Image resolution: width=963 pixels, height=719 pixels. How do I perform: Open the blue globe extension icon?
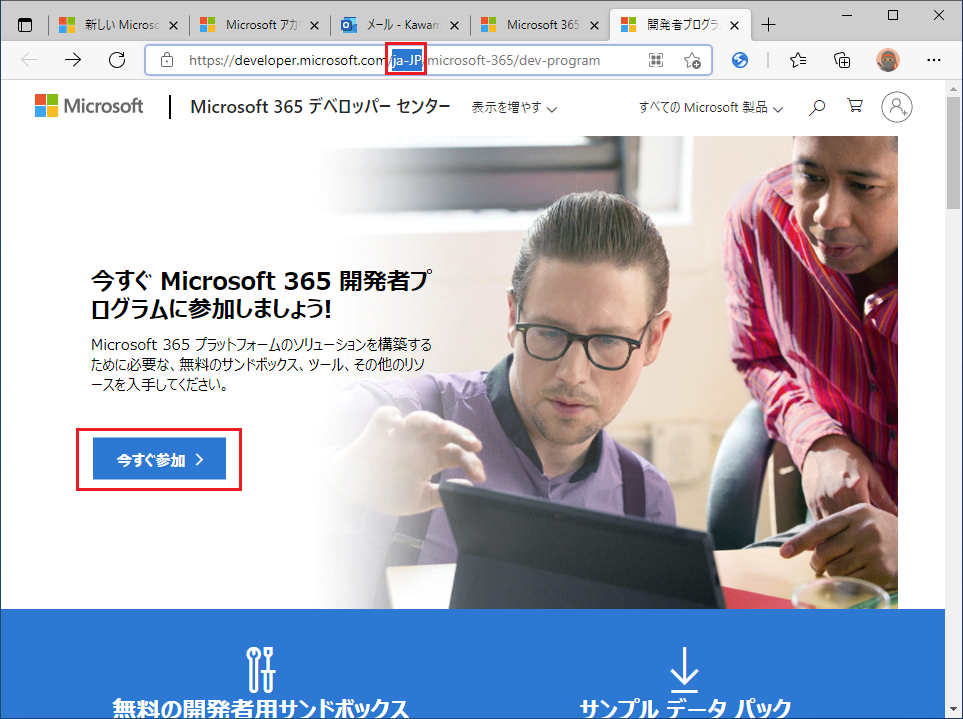coord(740,60)
